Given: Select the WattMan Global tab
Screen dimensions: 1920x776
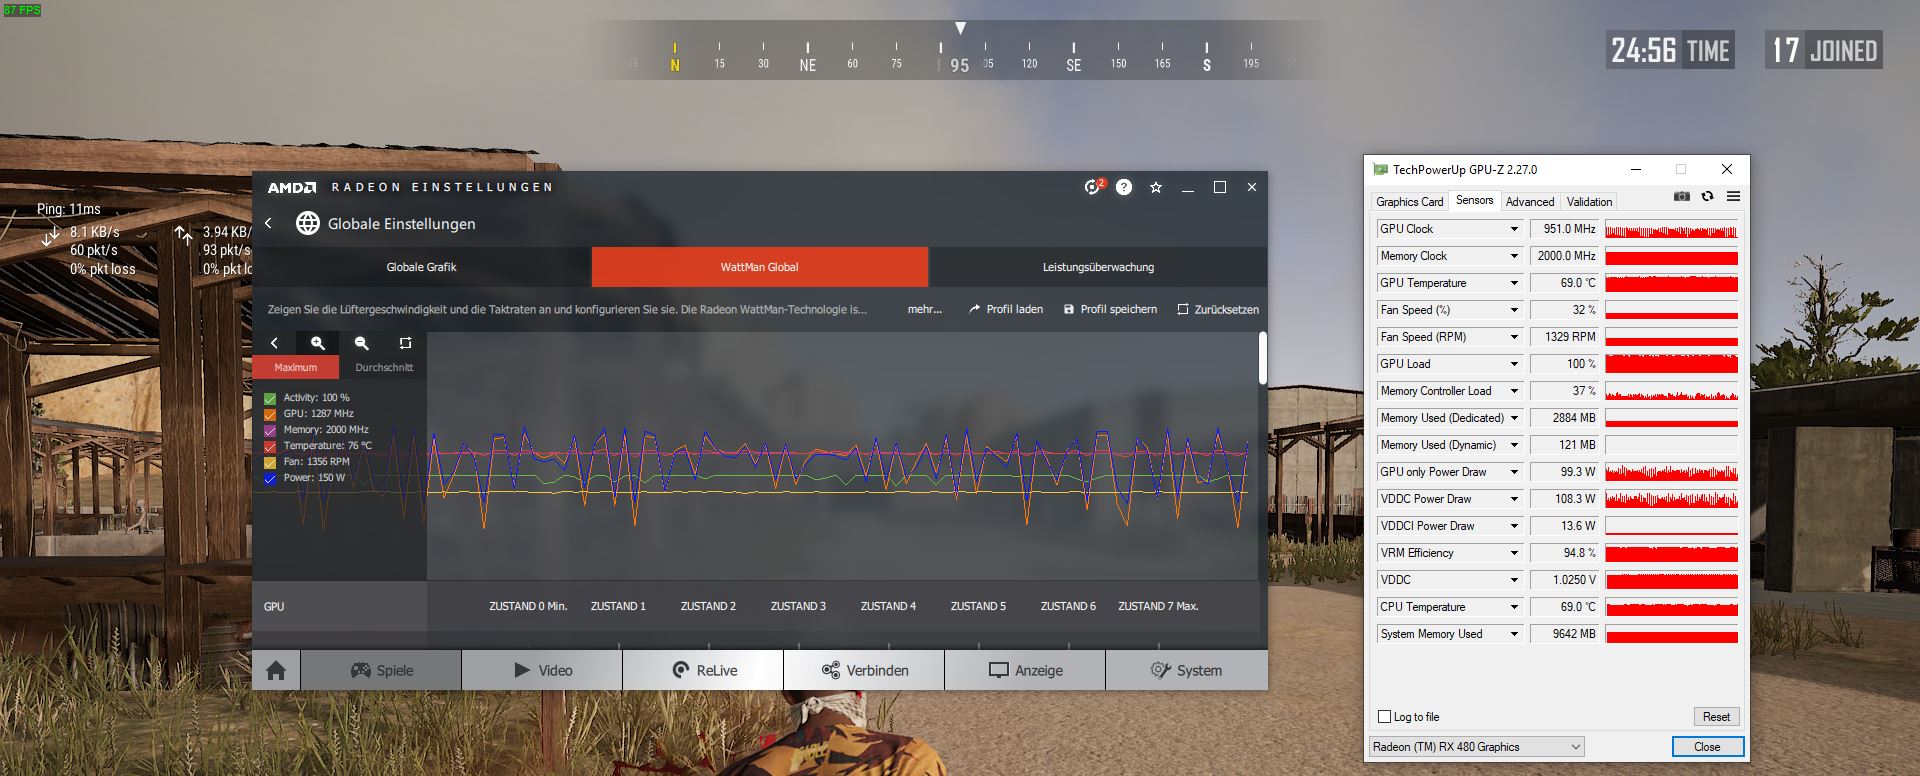Looking at the screenshot, I should tap(759, 267).
